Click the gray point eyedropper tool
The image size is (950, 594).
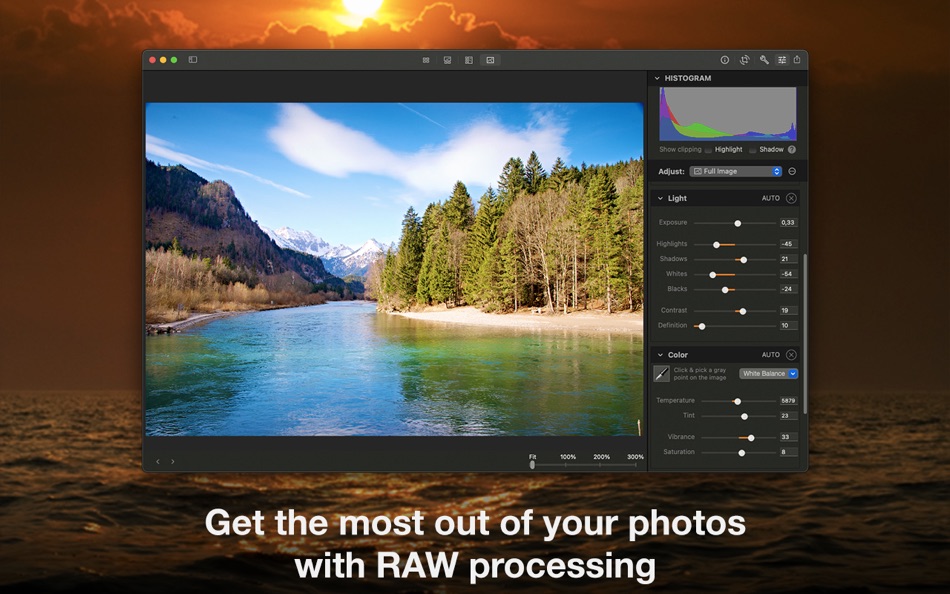pyautogui.click(x=662, y=373)
